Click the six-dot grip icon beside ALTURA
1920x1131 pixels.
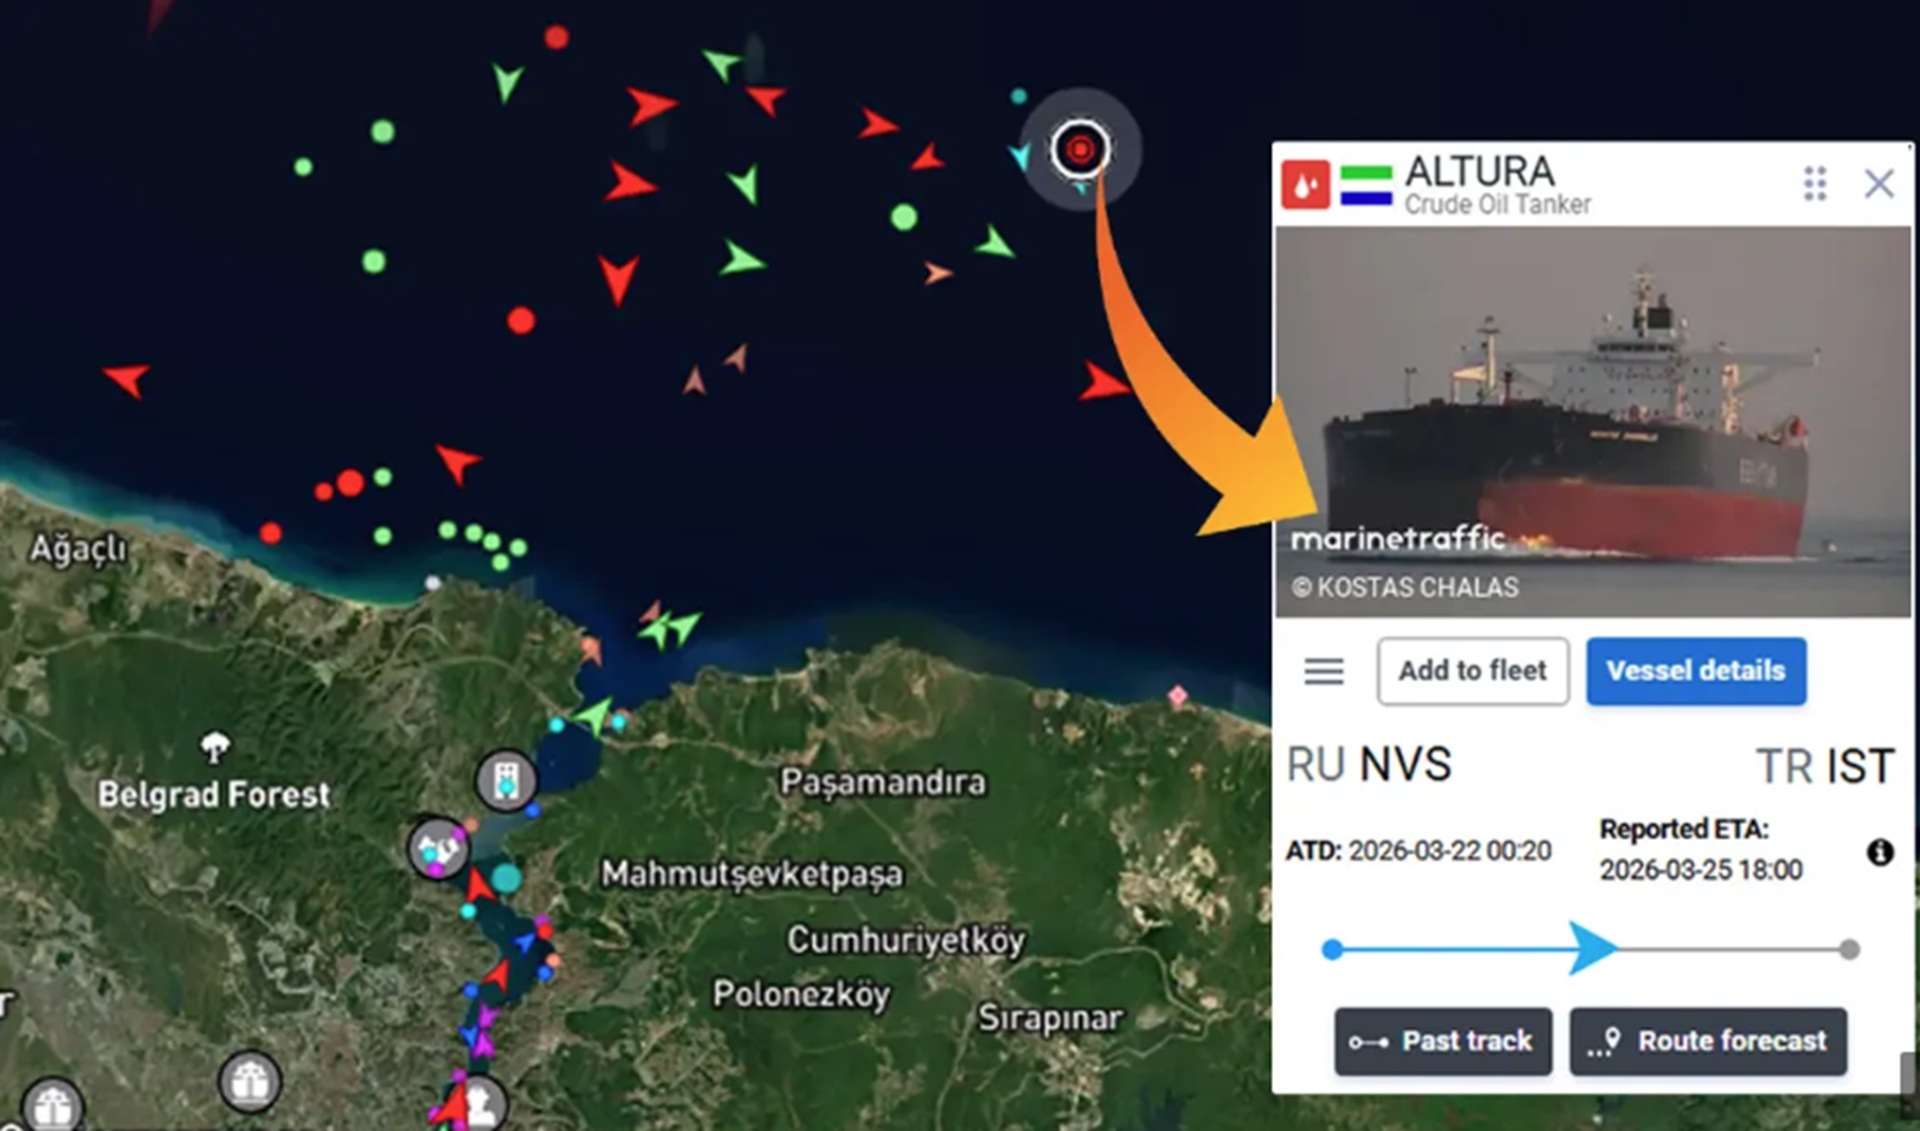(1815, 184)
